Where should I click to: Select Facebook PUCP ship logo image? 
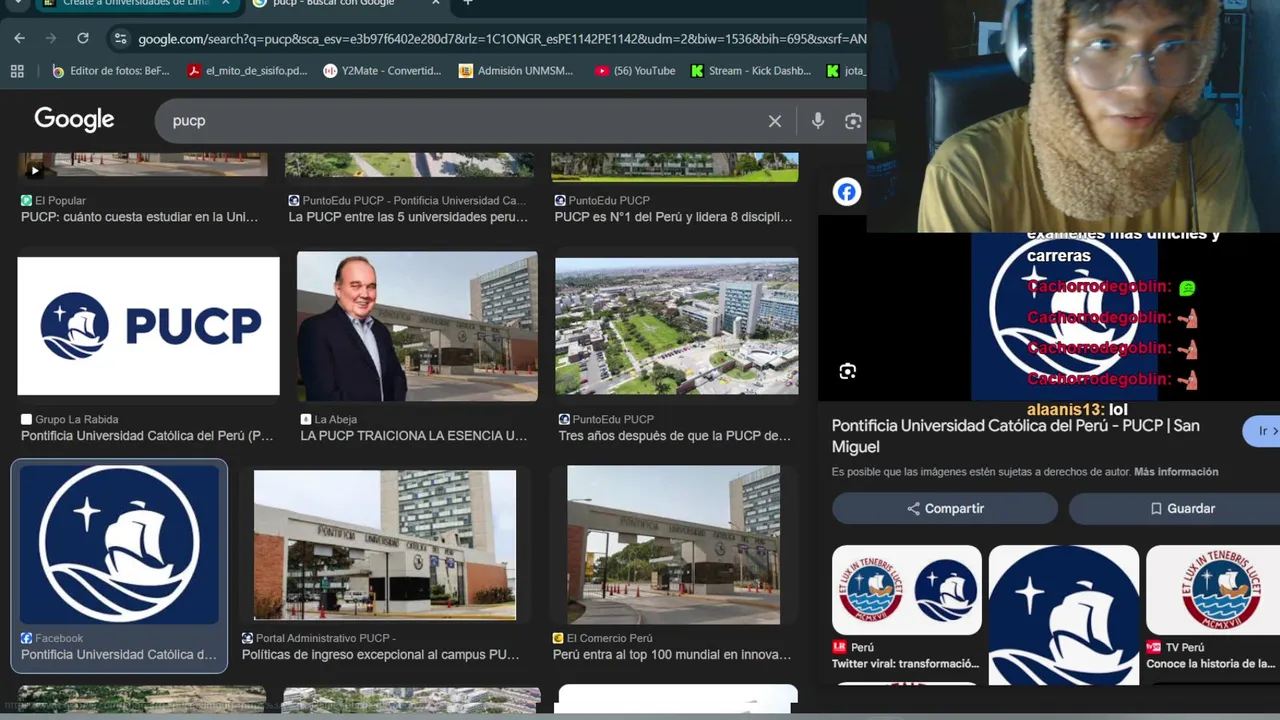click(119, 545)
